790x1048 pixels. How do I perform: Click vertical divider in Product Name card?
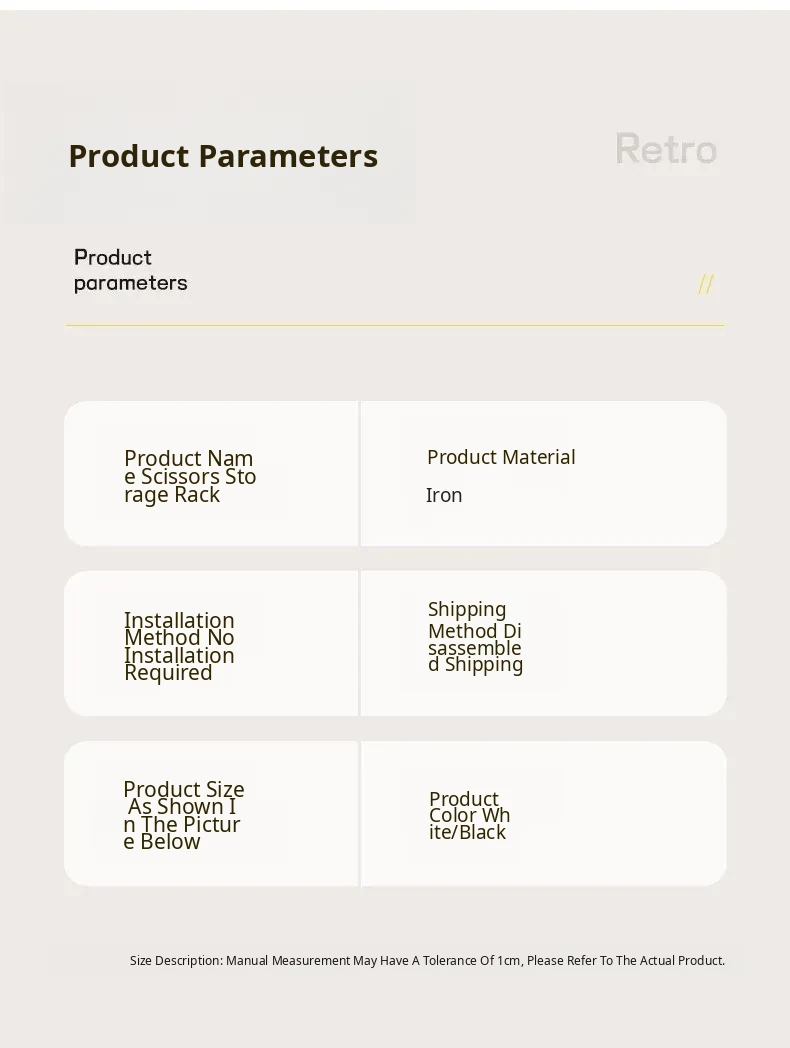coord(359,473)
